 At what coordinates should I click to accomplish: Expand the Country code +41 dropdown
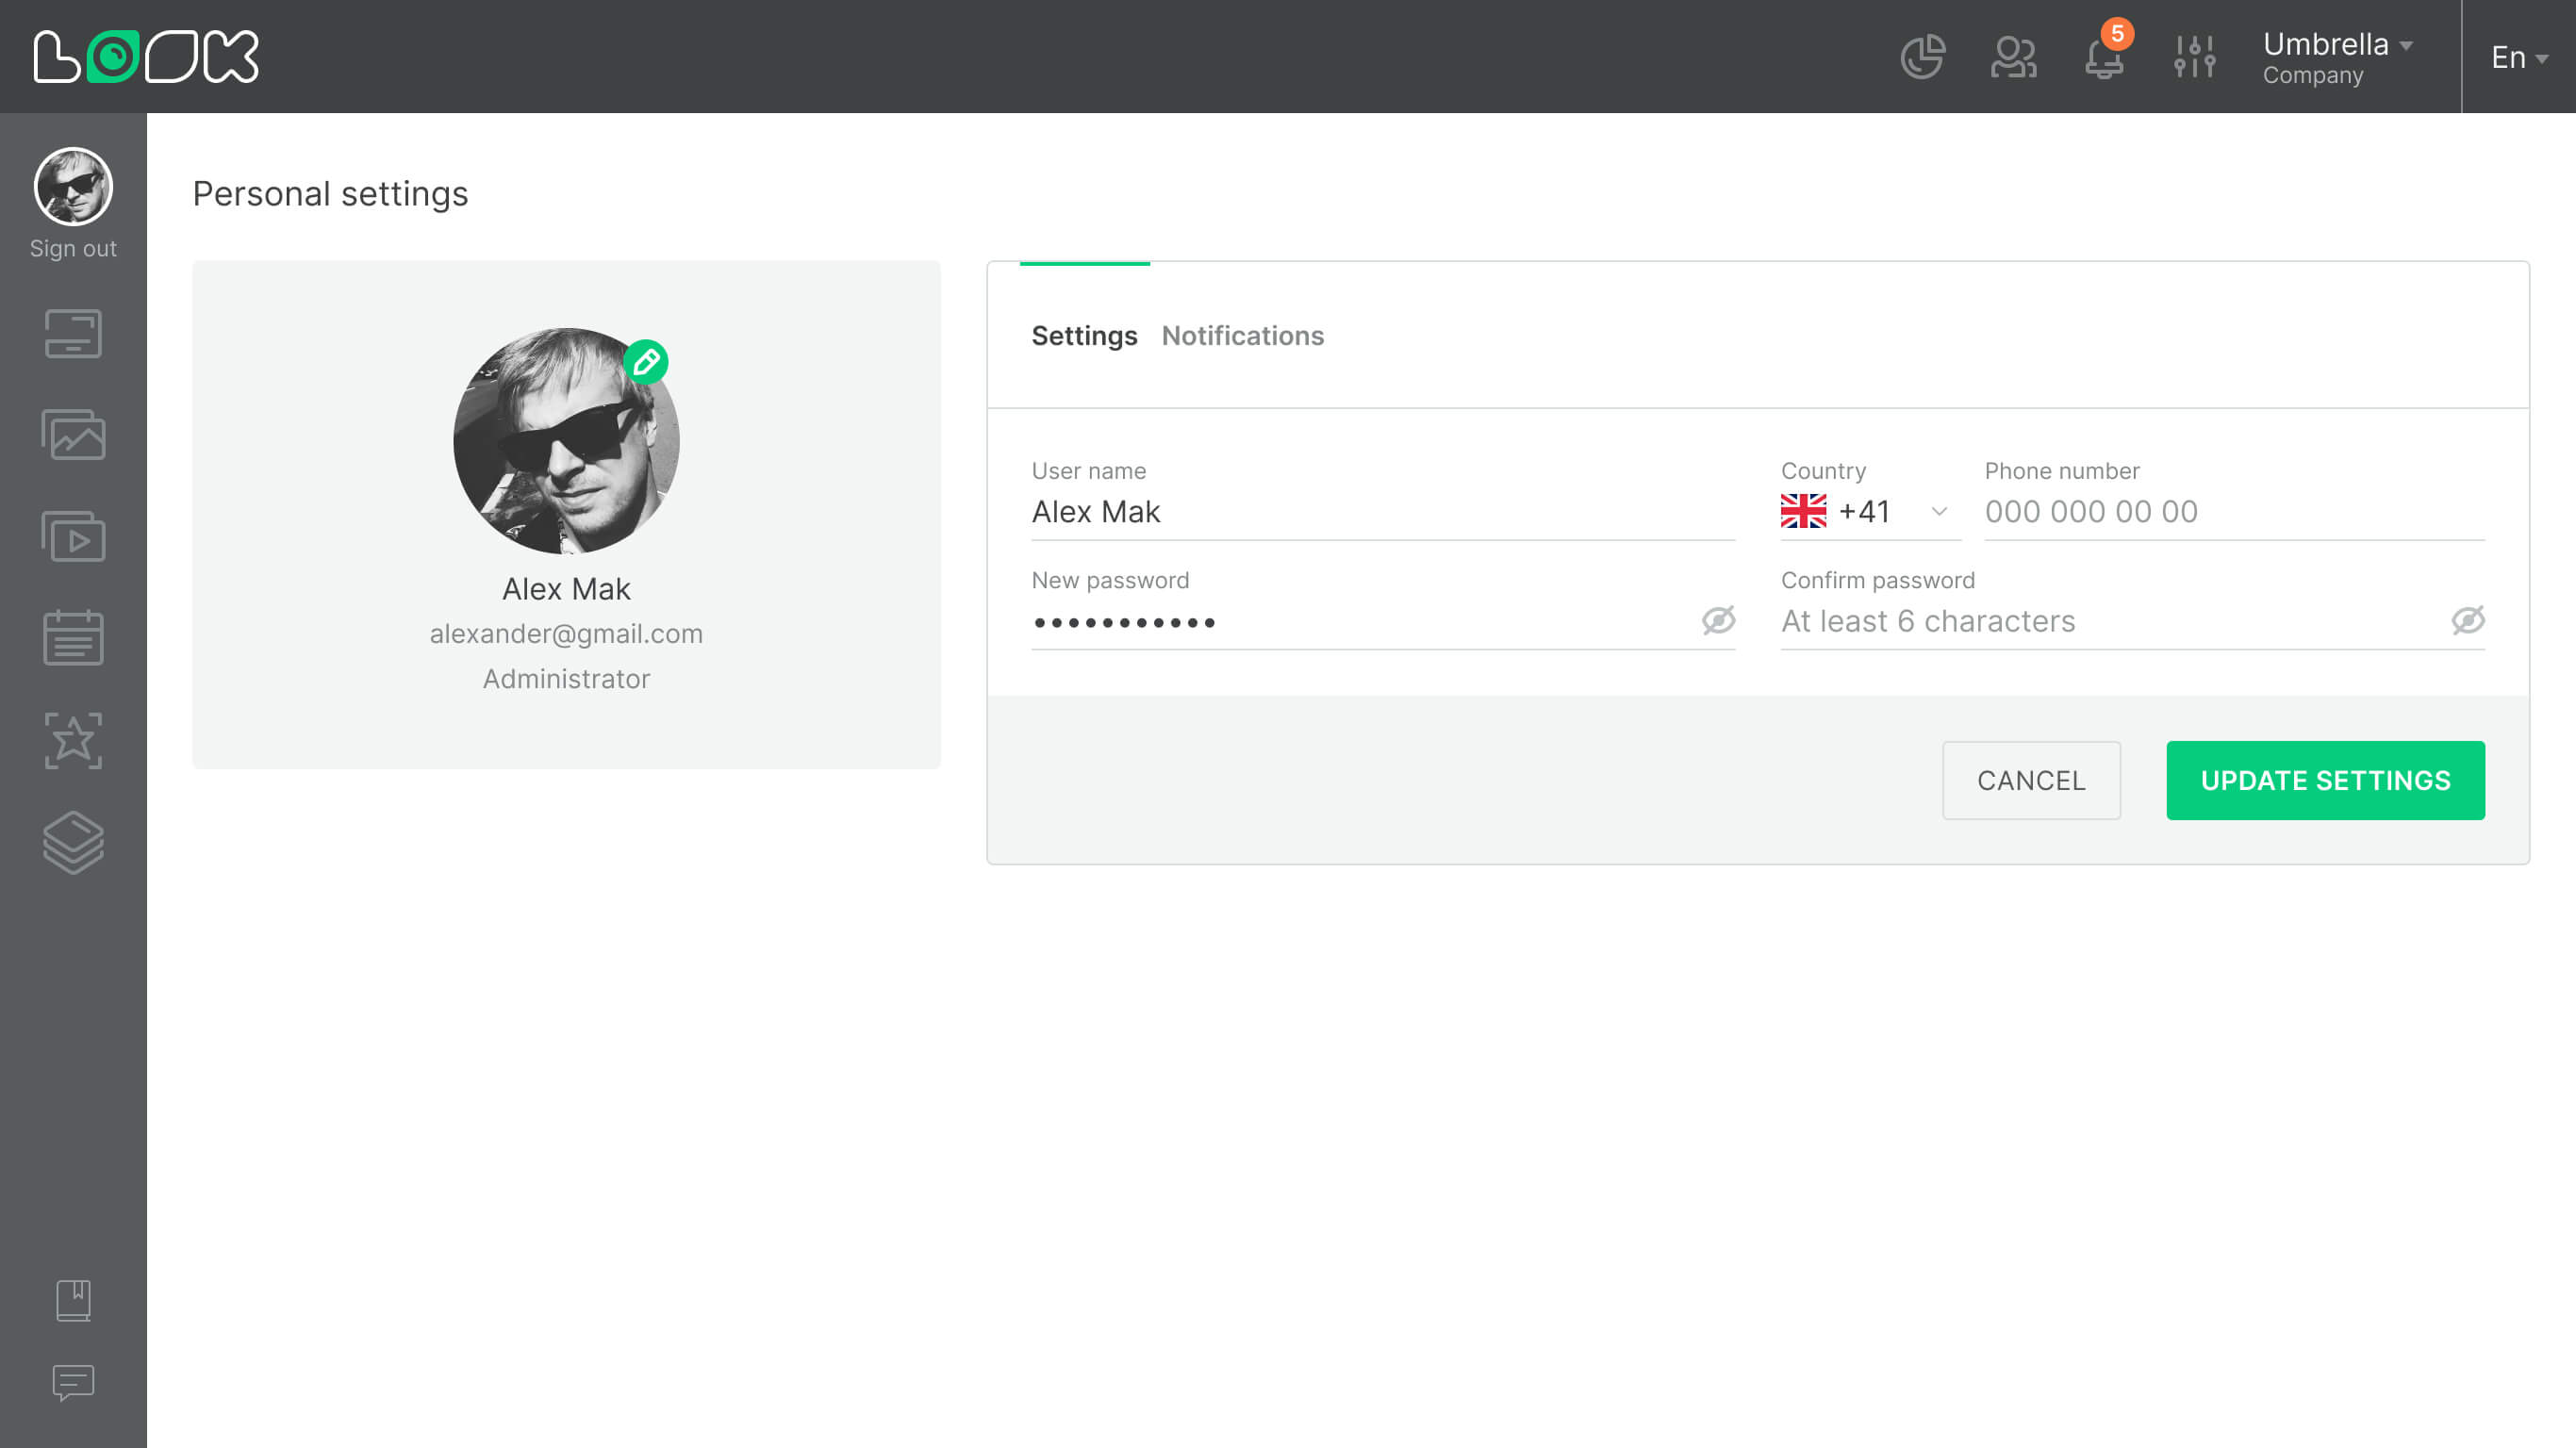click(1938, 512)
